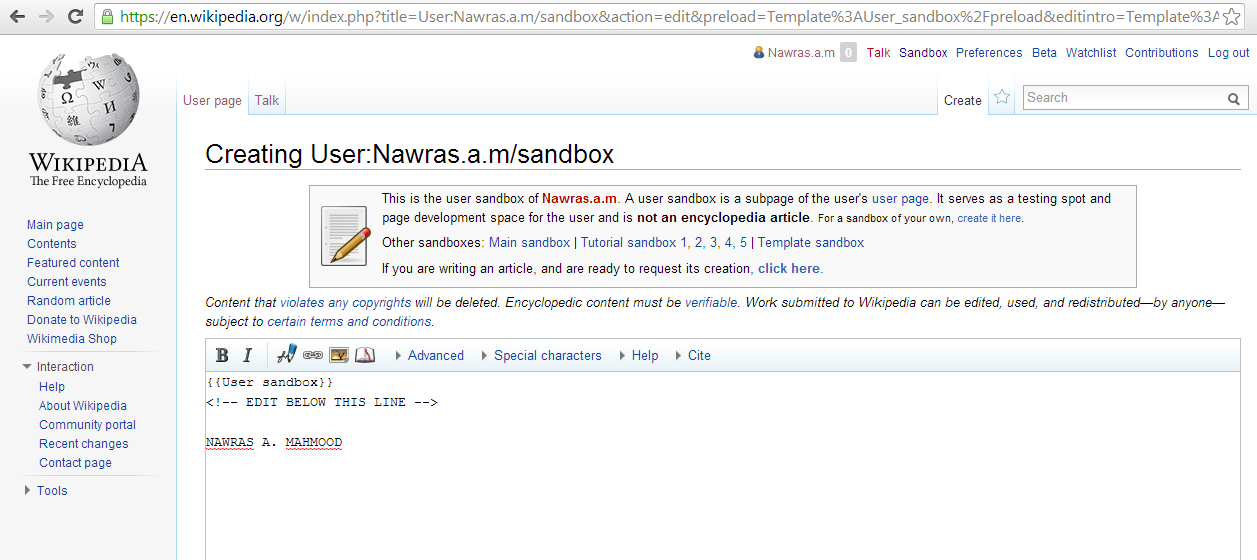This screenshot has height=560, width=1257.
Task: Open a Random article
Action: [x=69, y=301]
